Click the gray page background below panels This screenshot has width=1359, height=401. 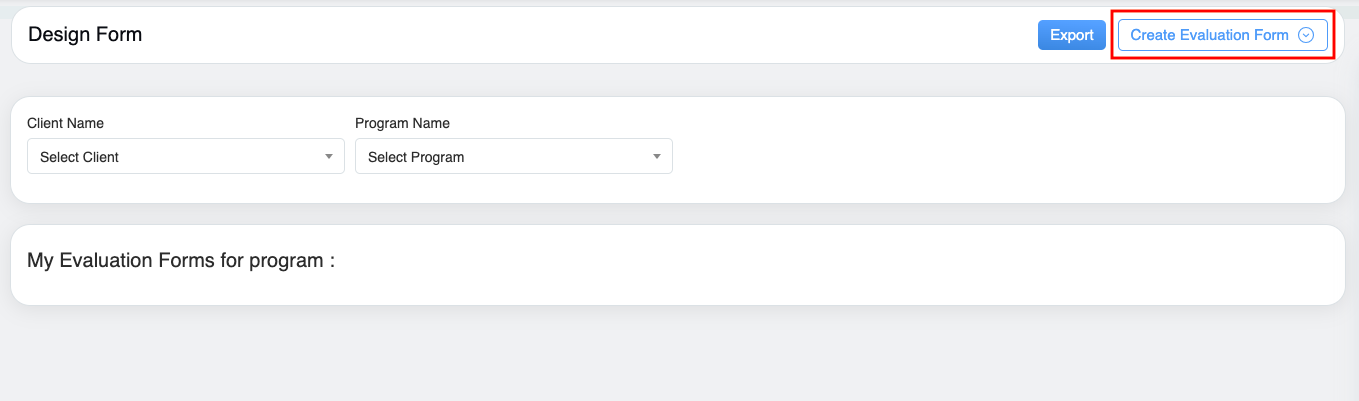click(x=680, y=355)
